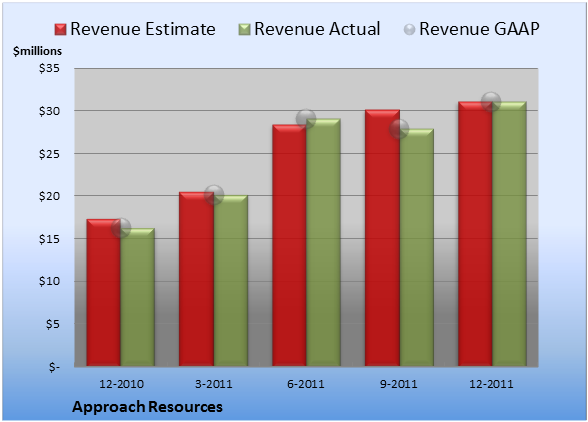Click the GAAP marker sphere for 12-2011
Image resolution: width=588 pixels, height=422 pixels.
click(x=491, y=101)
